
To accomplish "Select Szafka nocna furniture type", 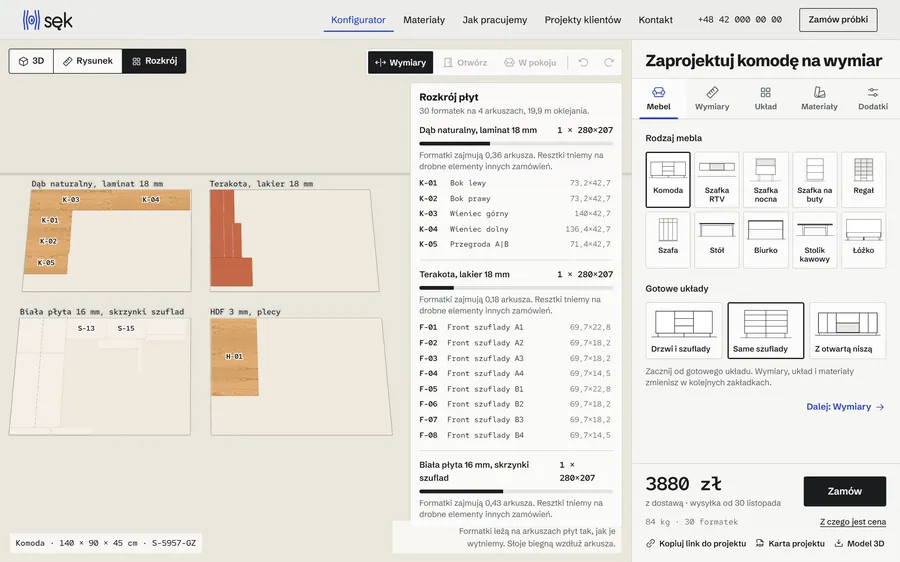I will 766,180.
